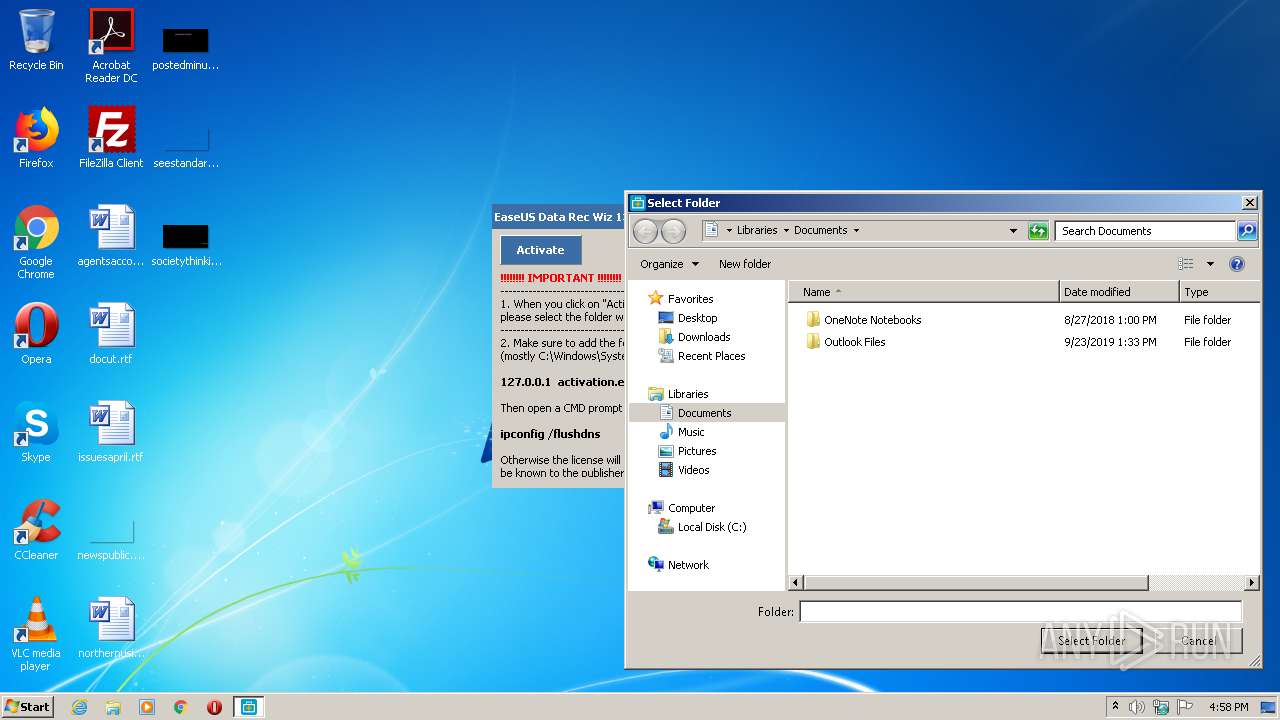This screenshot has width=1280, height=720.
Task: Click the Start button
Action: pos(27,707)
